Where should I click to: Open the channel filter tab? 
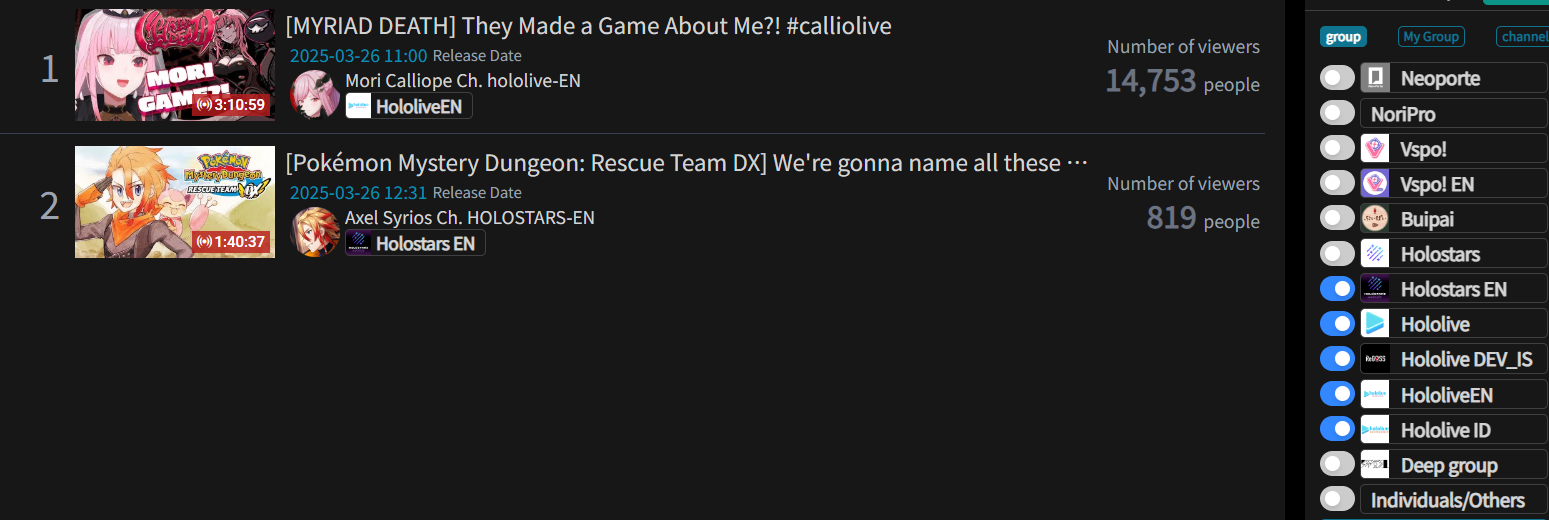[x=1523, y=37]
